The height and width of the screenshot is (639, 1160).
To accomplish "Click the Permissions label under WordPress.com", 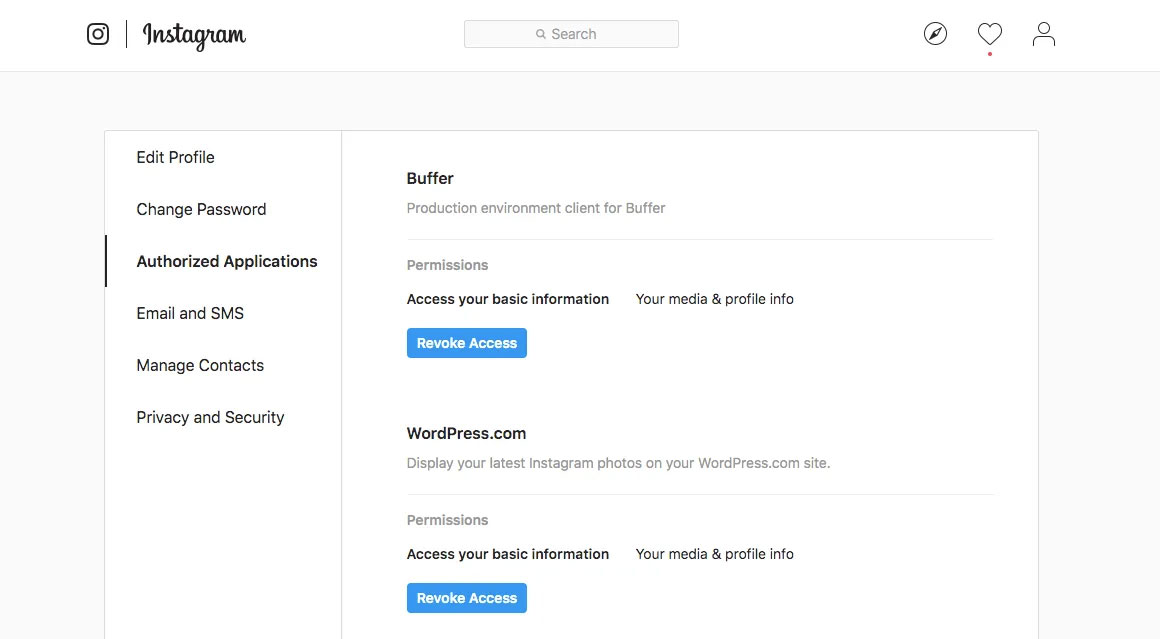I will pos(448,520).
